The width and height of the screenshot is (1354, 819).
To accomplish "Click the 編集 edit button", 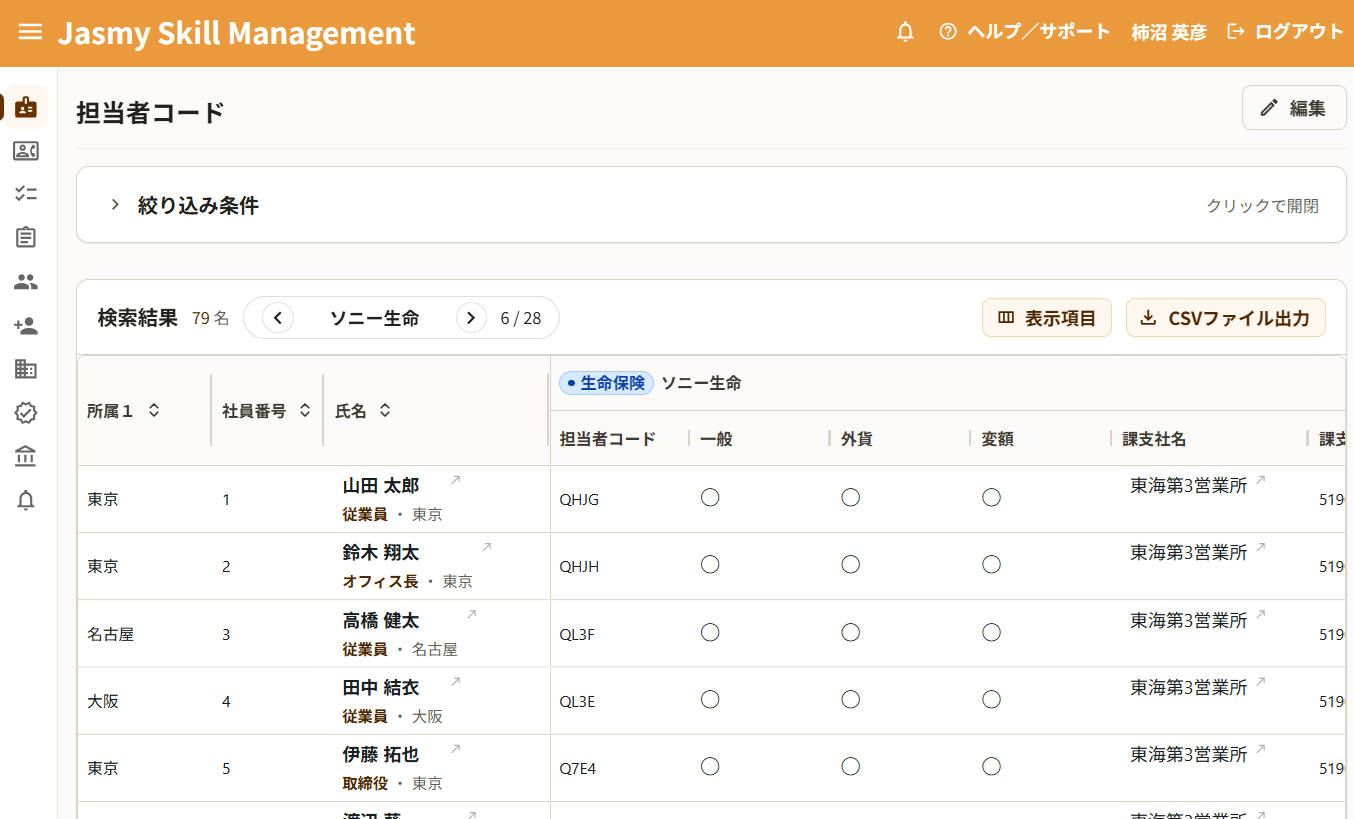I will [1294, 108].
